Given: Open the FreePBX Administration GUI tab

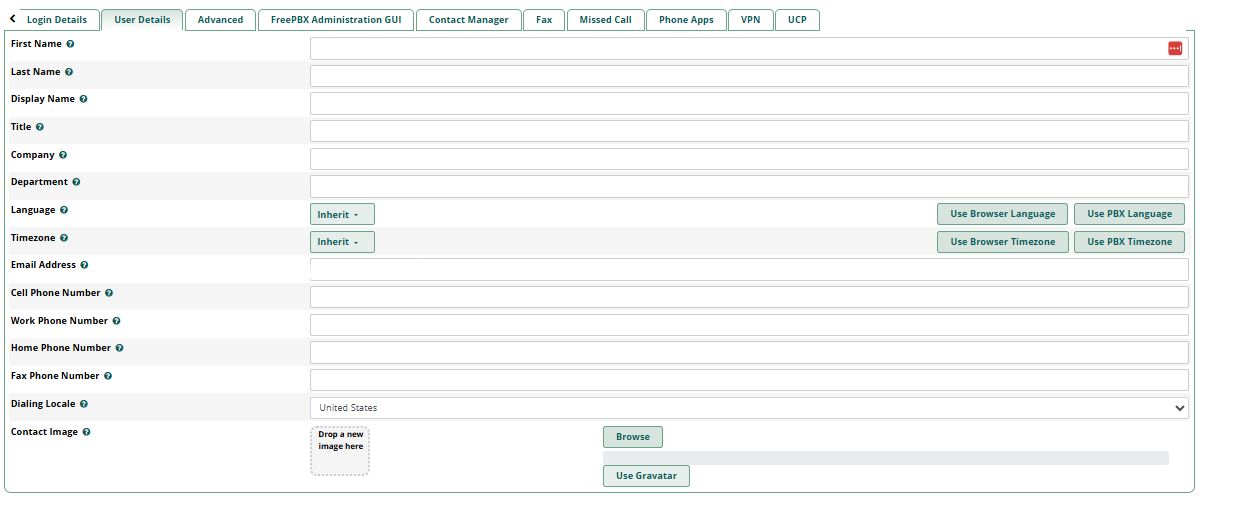Looking at the screenshot, I should 335,20.
